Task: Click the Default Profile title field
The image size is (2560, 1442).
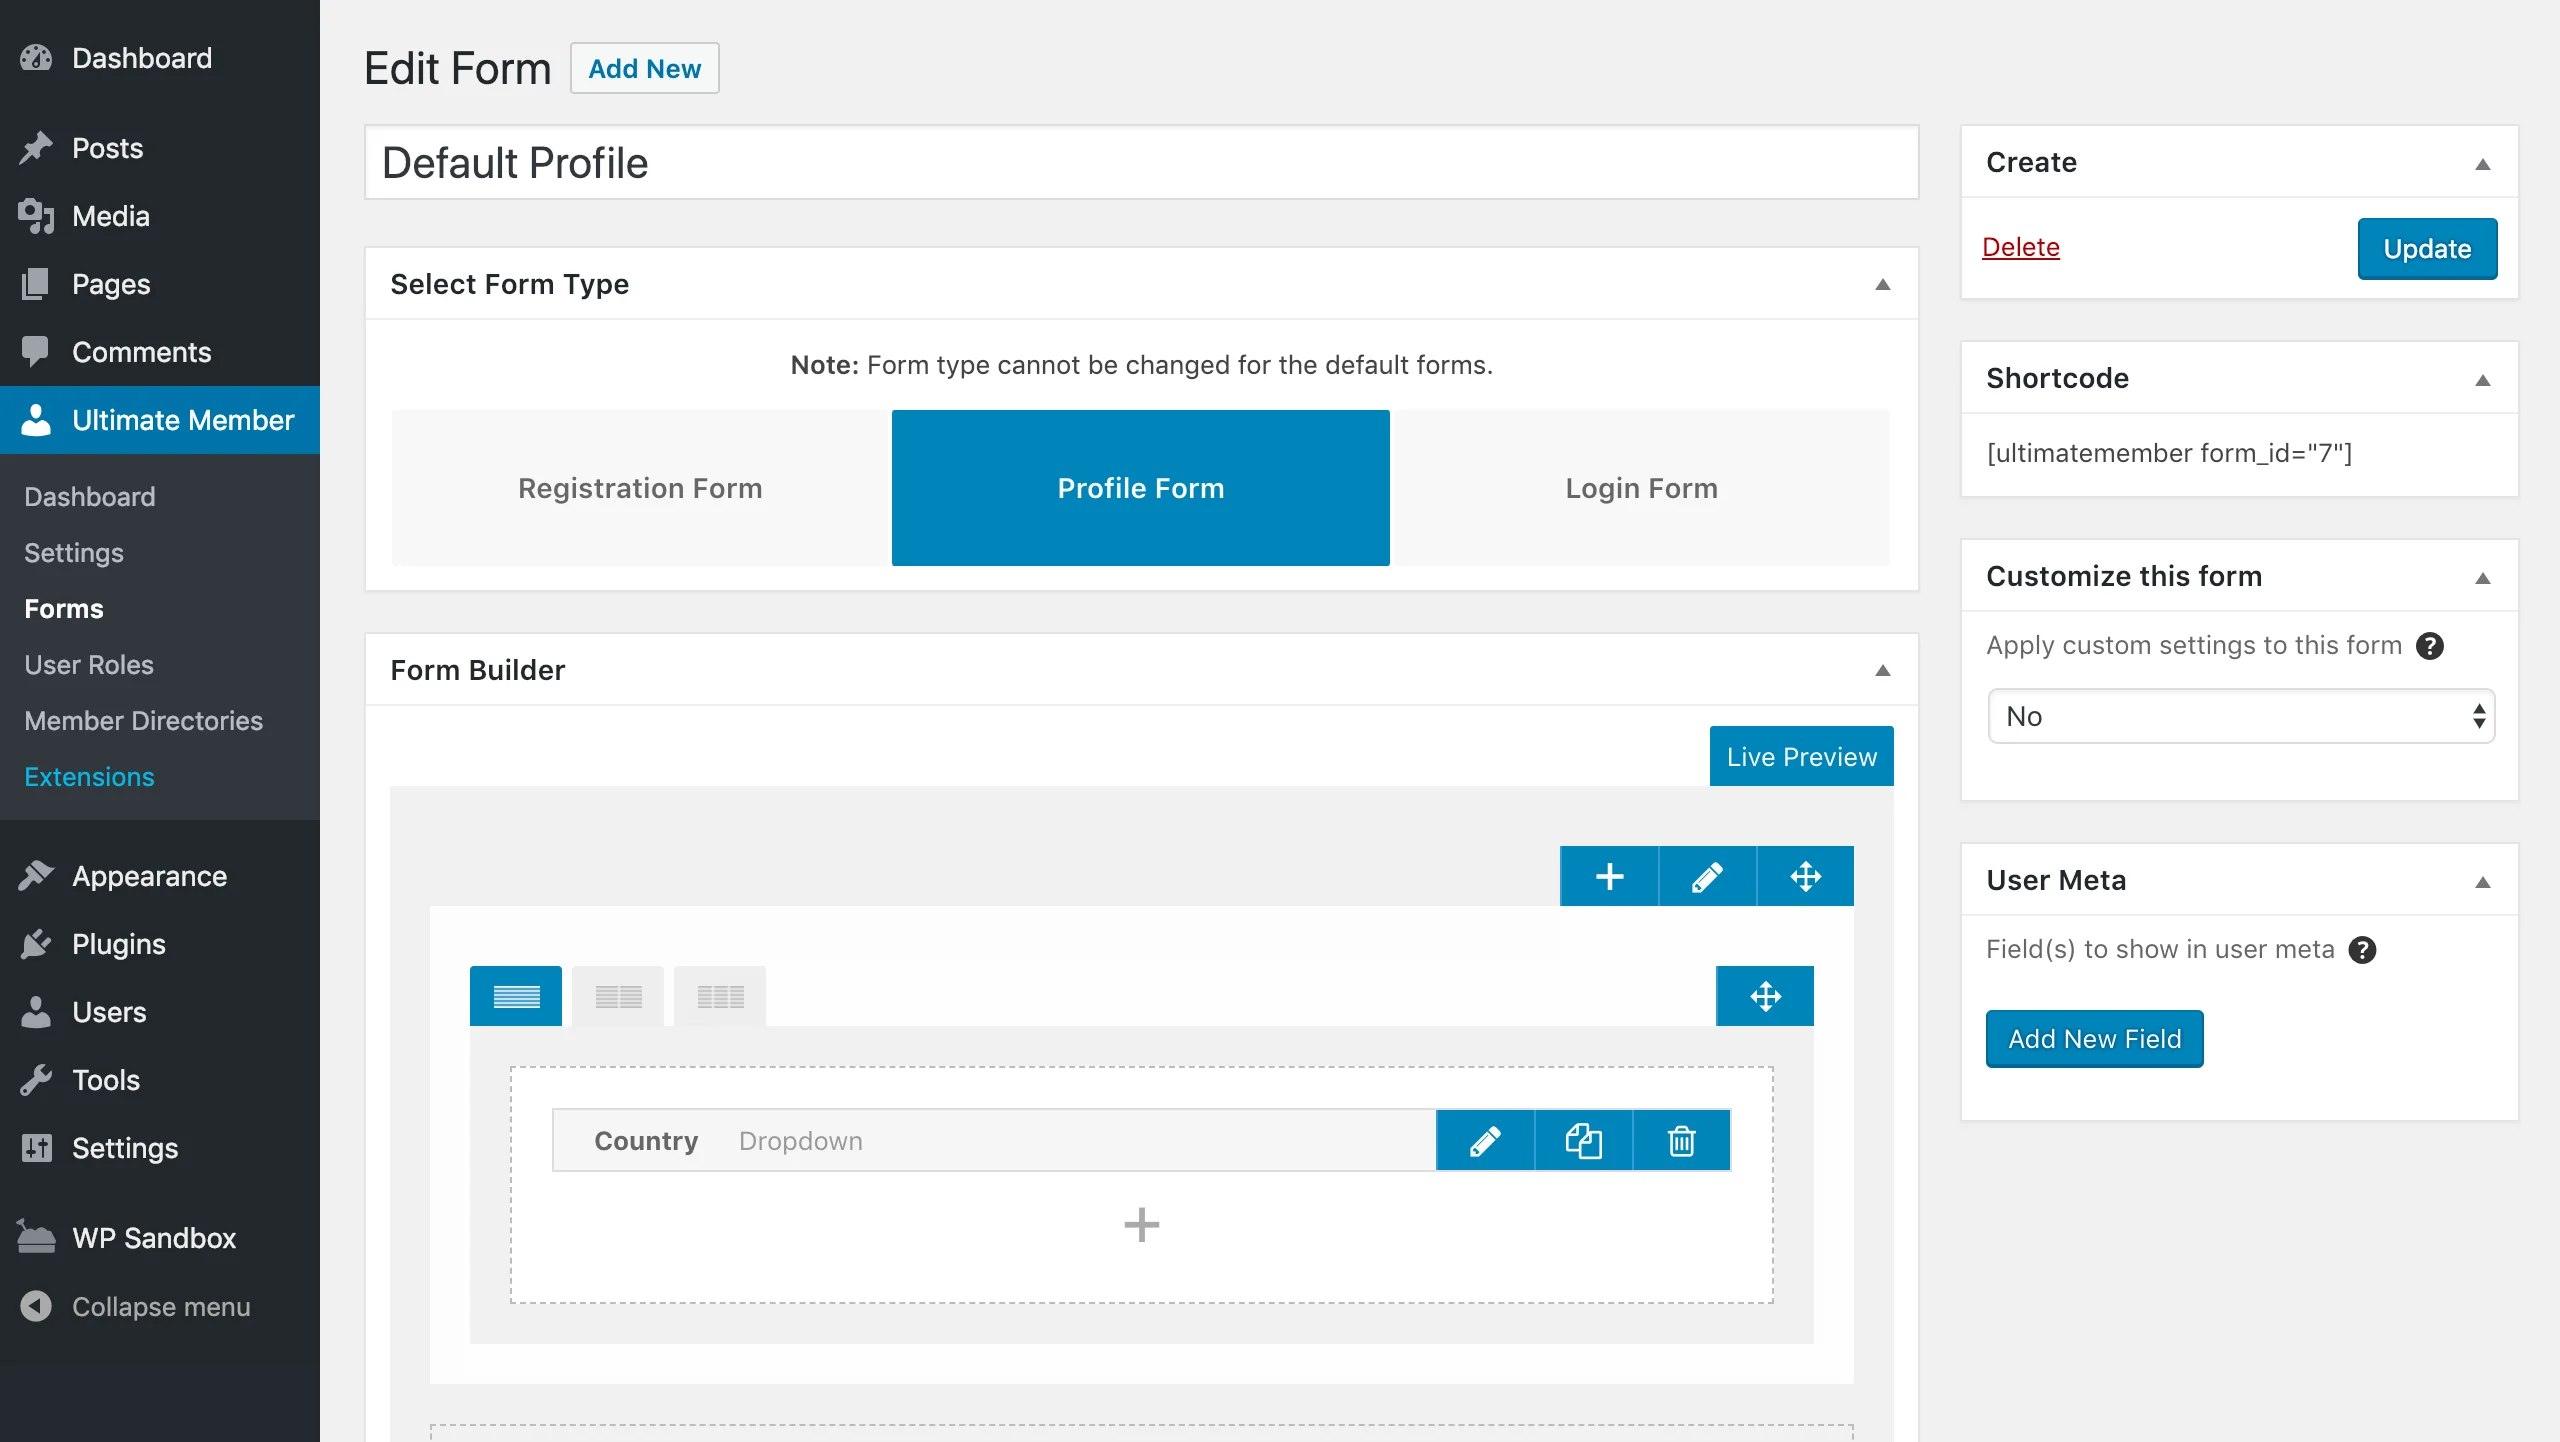Action: (1141, 162)
